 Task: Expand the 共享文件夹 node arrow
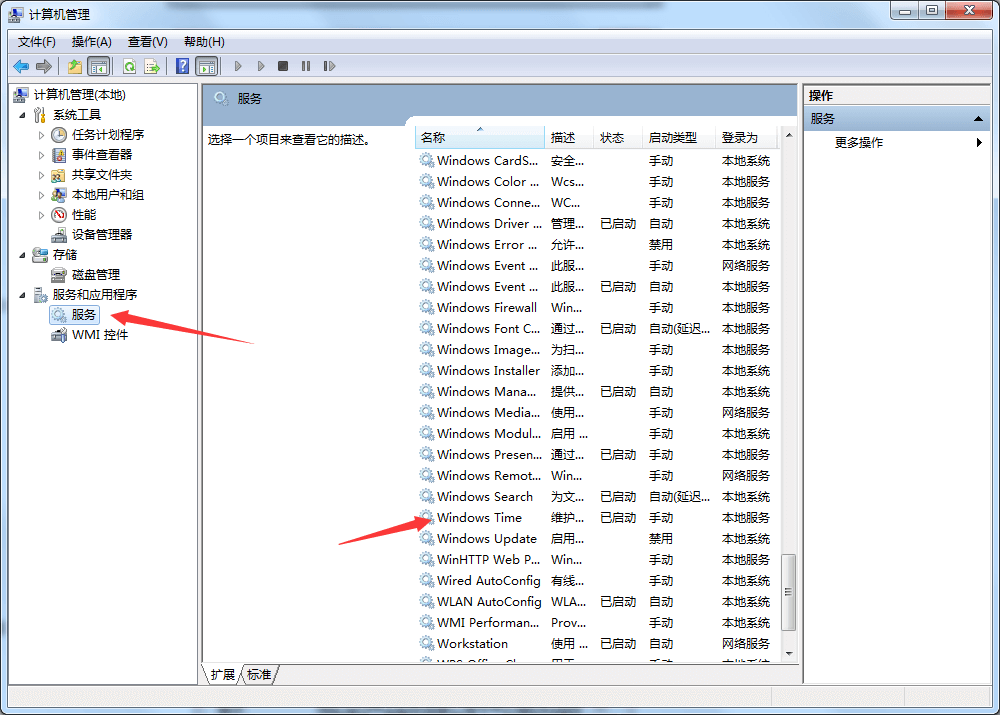41,175
